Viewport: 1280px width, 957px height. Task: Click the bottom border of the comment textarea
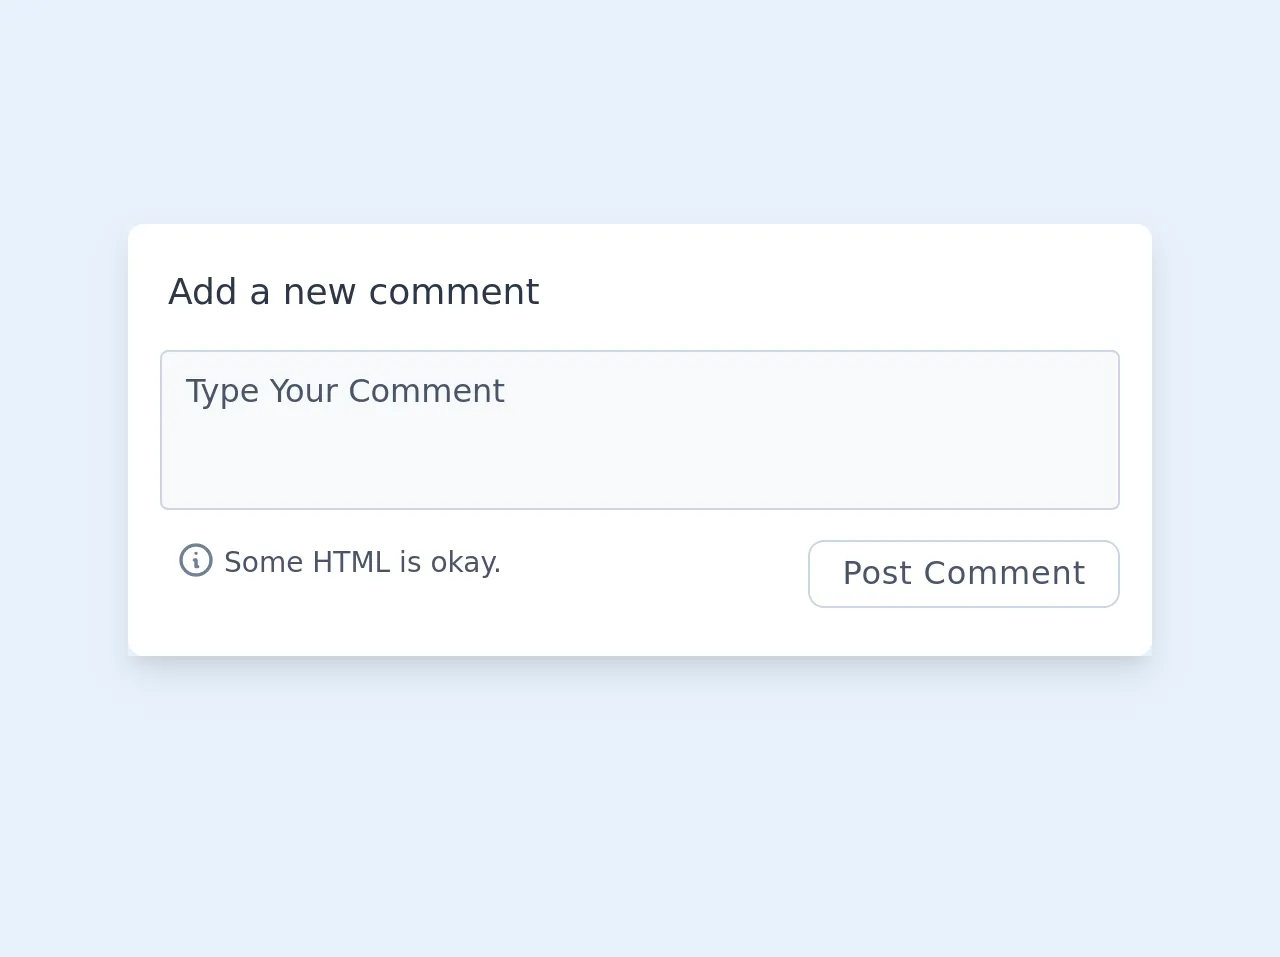pyautogui.click(x=640, y=508)
